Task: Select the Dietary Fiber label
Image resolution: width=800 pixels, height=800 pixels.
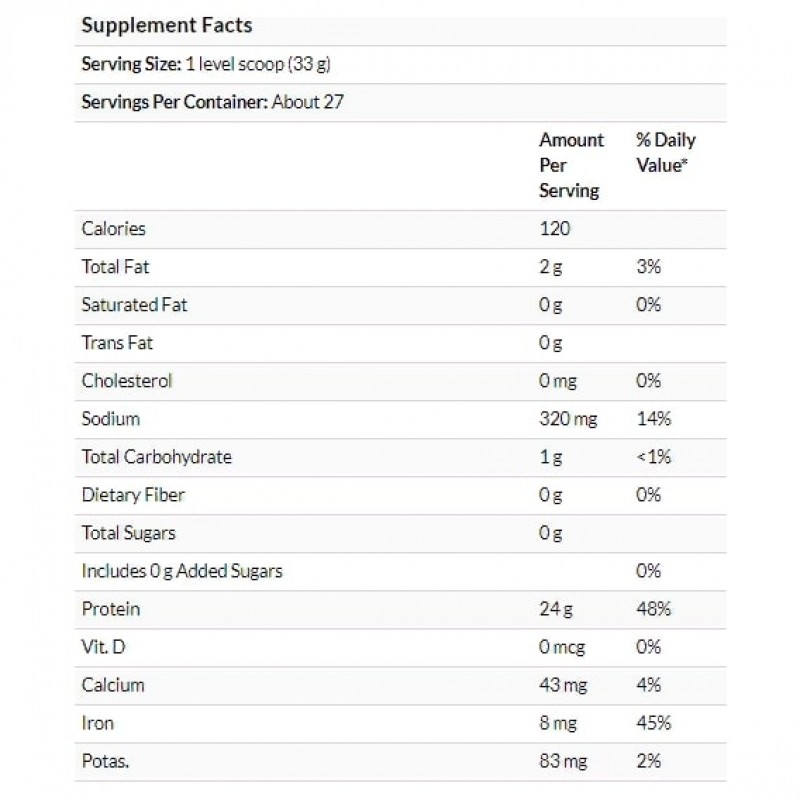Action: click(x=133, y=495)
